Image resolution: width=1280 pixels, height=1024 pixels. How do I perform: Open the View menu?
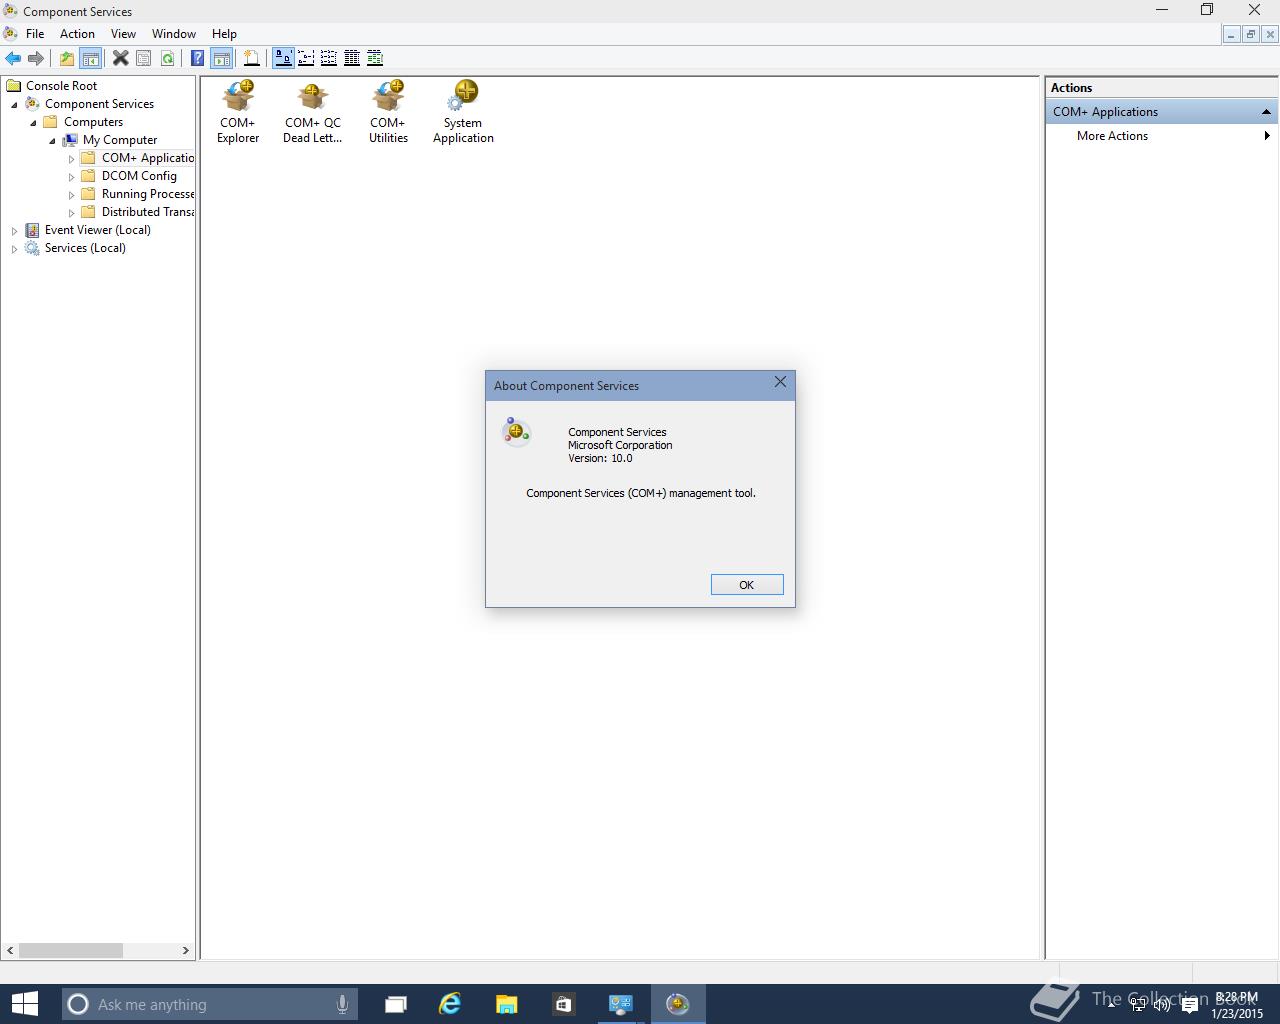click(123, 34)
